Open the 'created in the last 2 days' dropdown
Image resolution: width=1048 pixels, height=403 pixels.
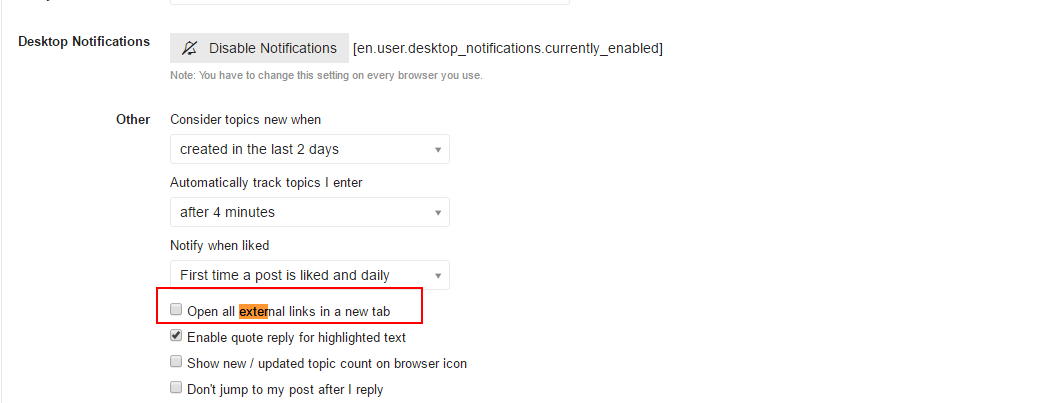[309, 149]
